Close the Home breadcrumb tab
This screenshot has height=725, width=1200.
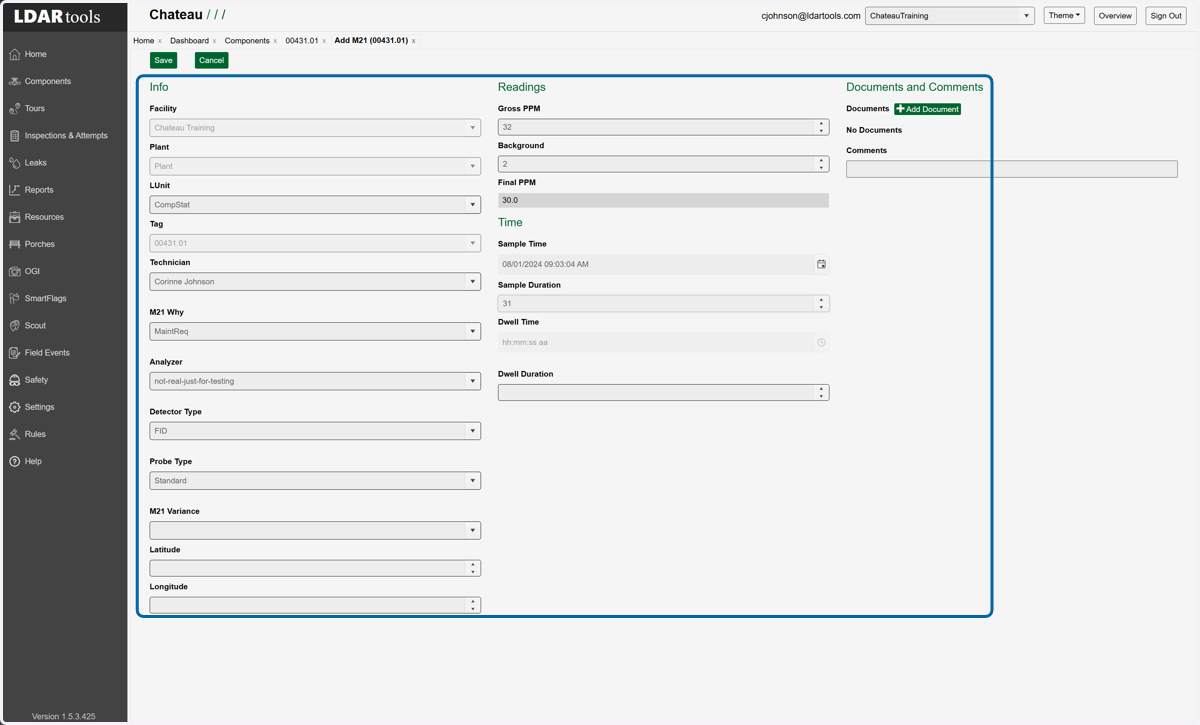tap(160, 41)
